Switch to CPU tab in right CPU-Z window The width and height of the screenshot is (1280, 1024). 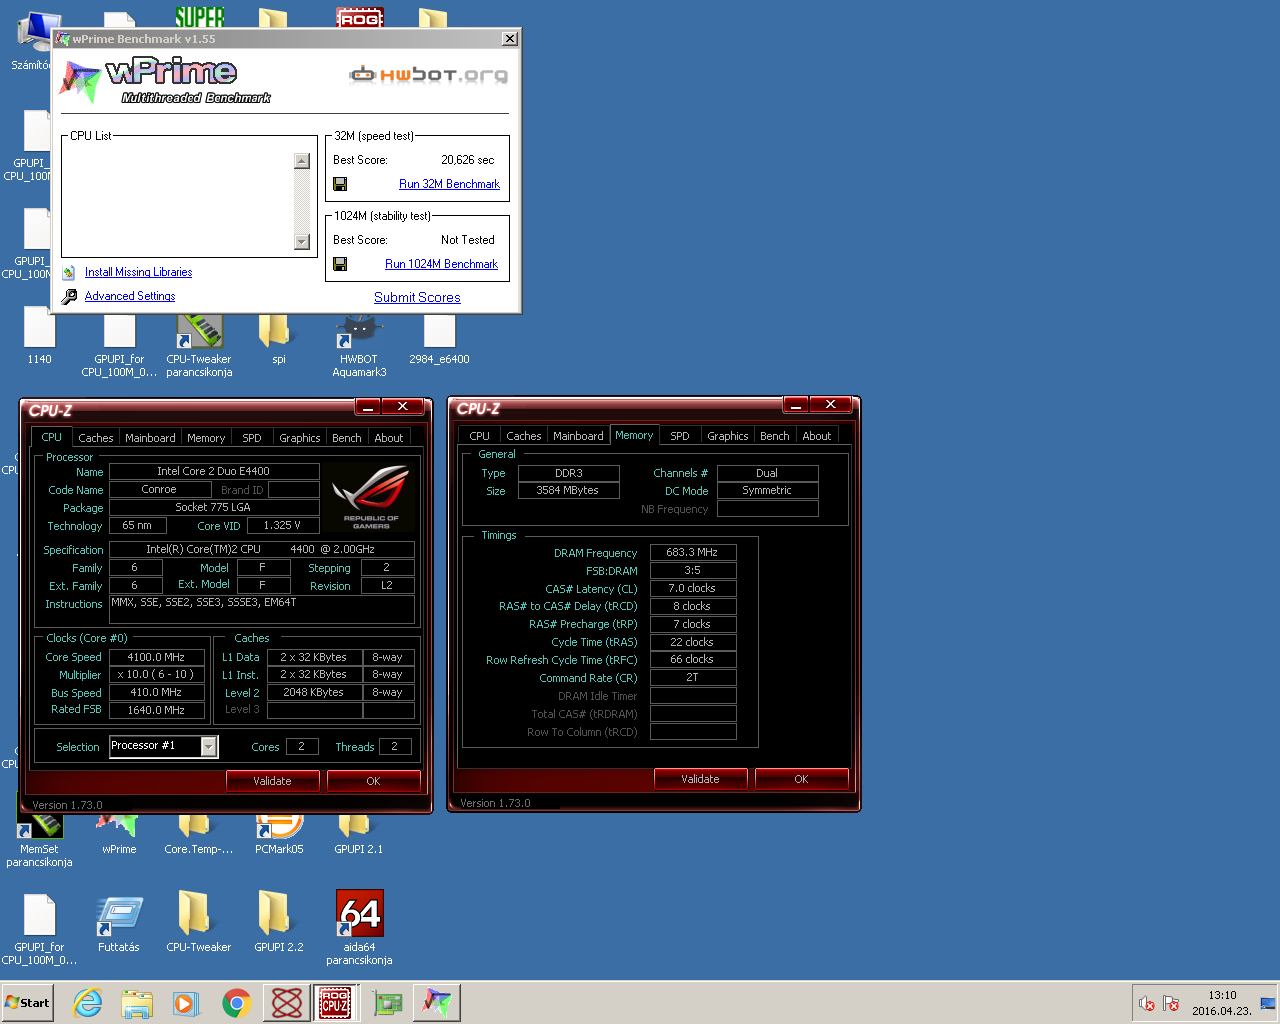pos(480,436)
